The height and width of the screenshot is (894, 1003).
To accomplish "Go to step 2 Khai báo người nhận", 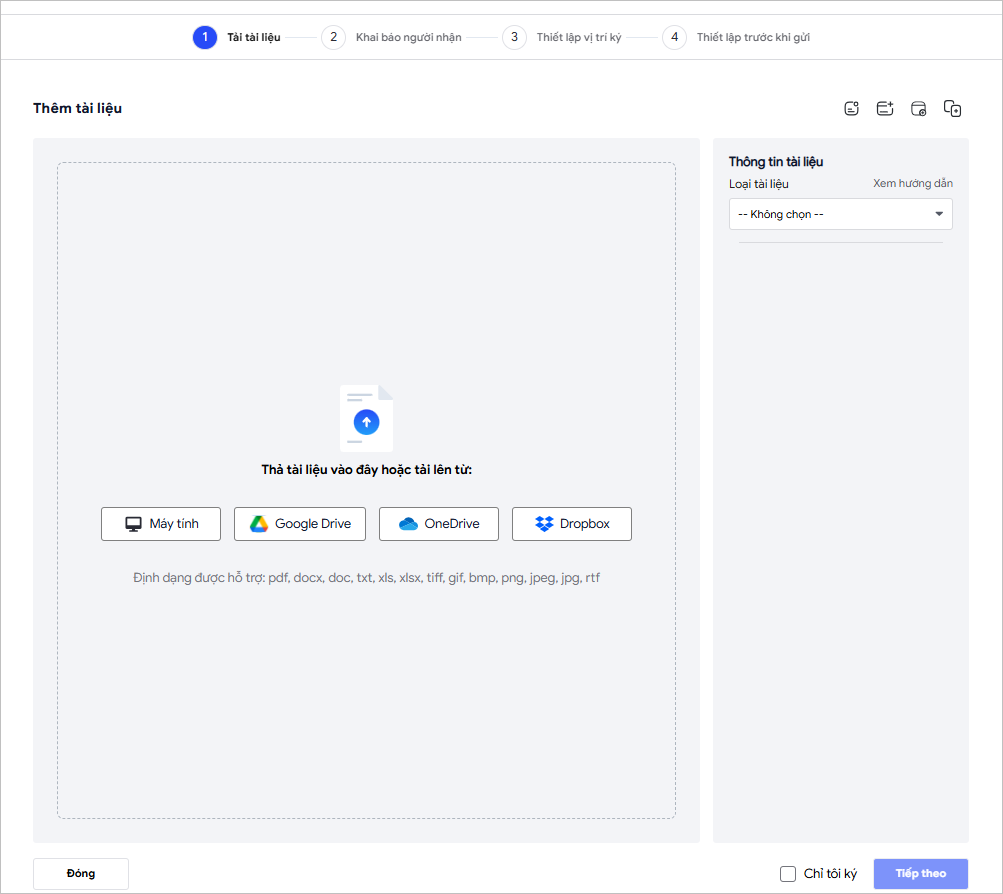I will (333, 38).
